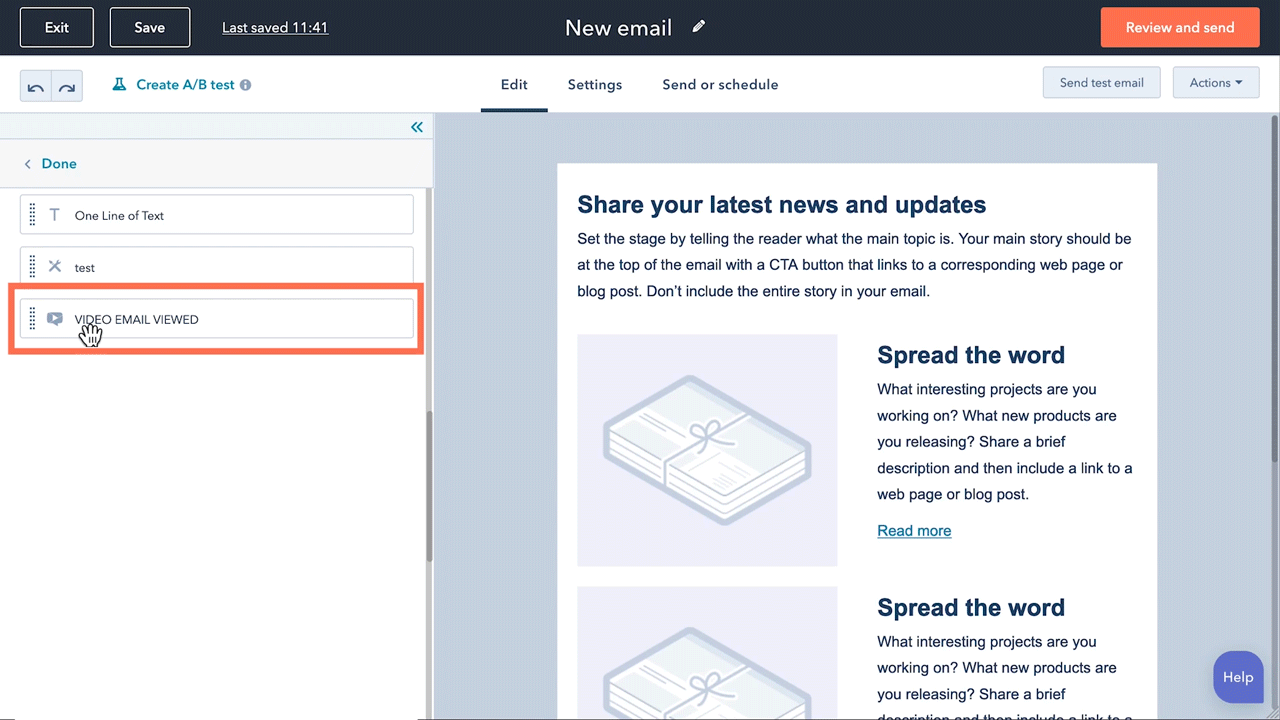
Task: Click the pencil icon to rename email
Action: (x=699, y=27)
